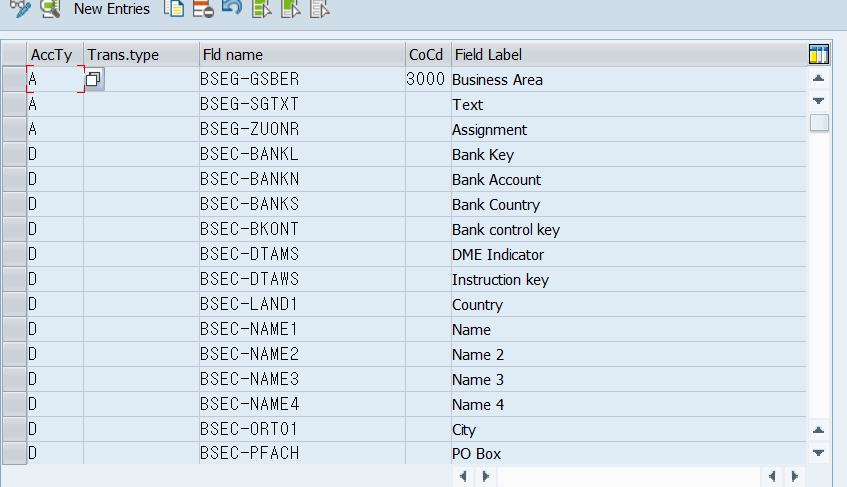Select the row for BSEC-BKONT

(x=15, y=229)
